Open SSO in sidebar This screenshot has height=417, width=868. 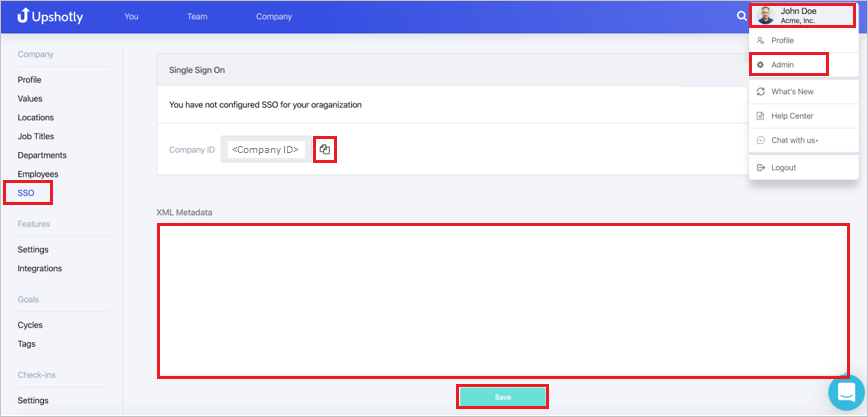[26, 193]
